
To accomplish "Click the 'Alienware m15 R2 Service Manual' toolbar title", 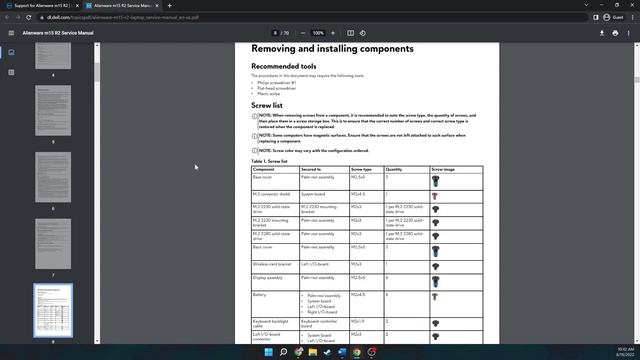I will click(58, 33).
